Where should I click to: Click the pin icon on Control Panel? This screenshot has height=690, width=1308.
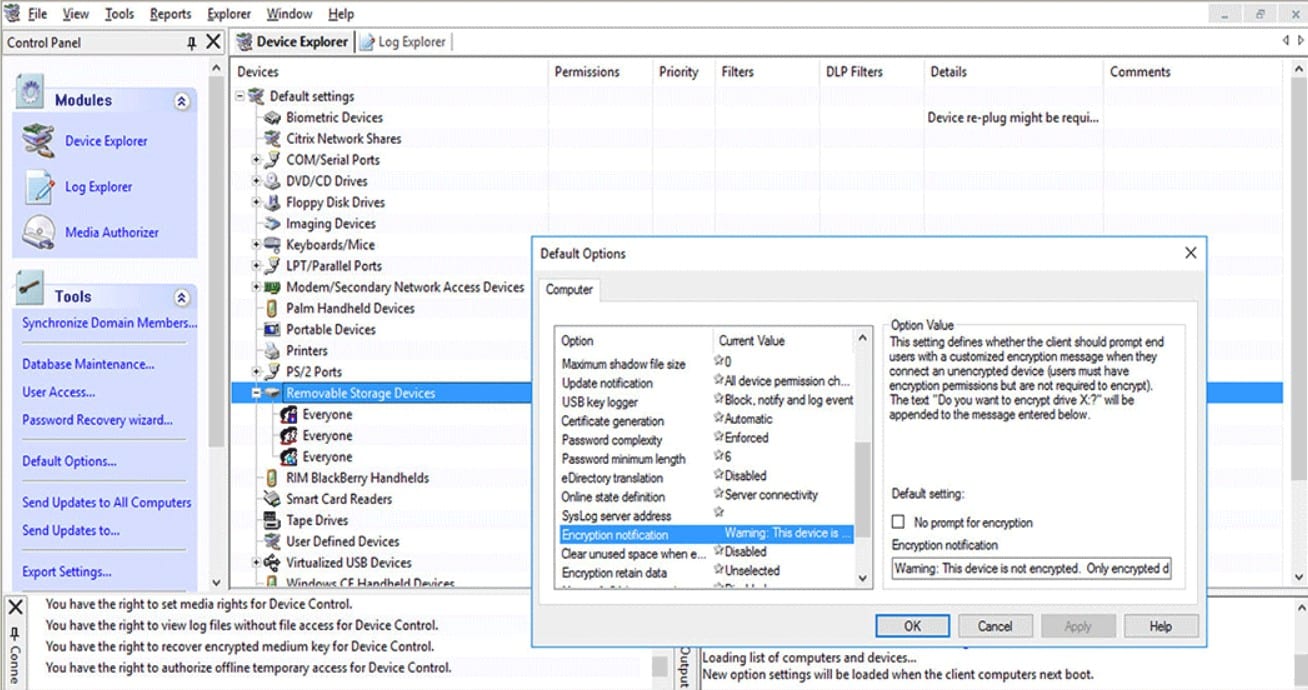[191, 43]
